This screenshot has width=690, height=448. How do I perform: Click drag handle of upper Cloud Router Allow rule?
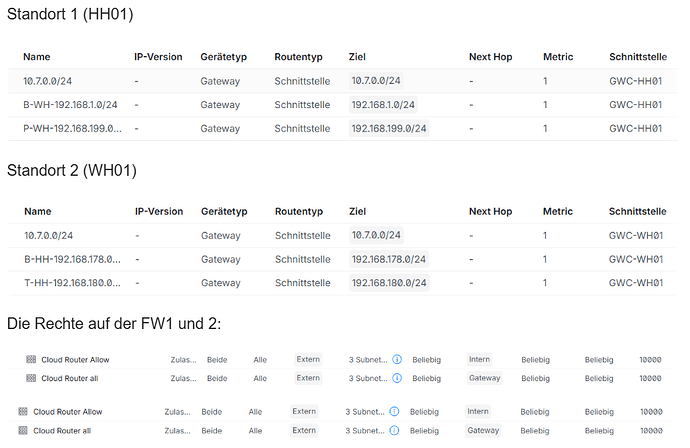[31, 360]
